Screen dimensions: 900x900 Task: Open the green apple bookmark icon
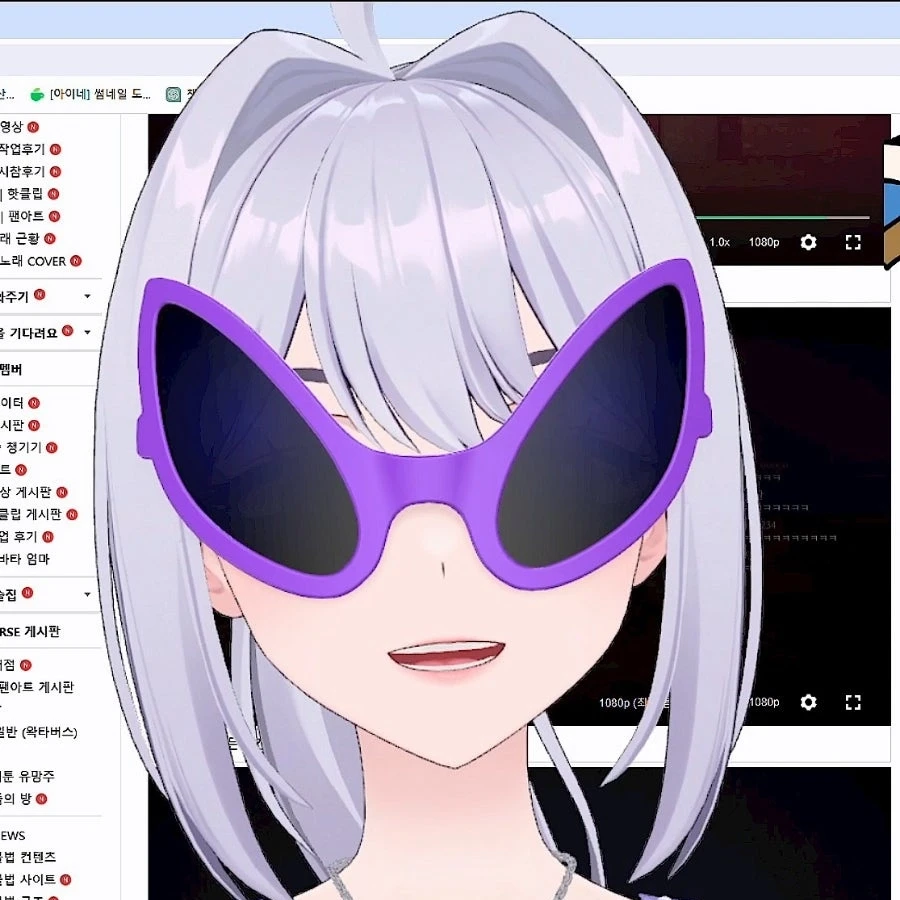pos(37,94)
